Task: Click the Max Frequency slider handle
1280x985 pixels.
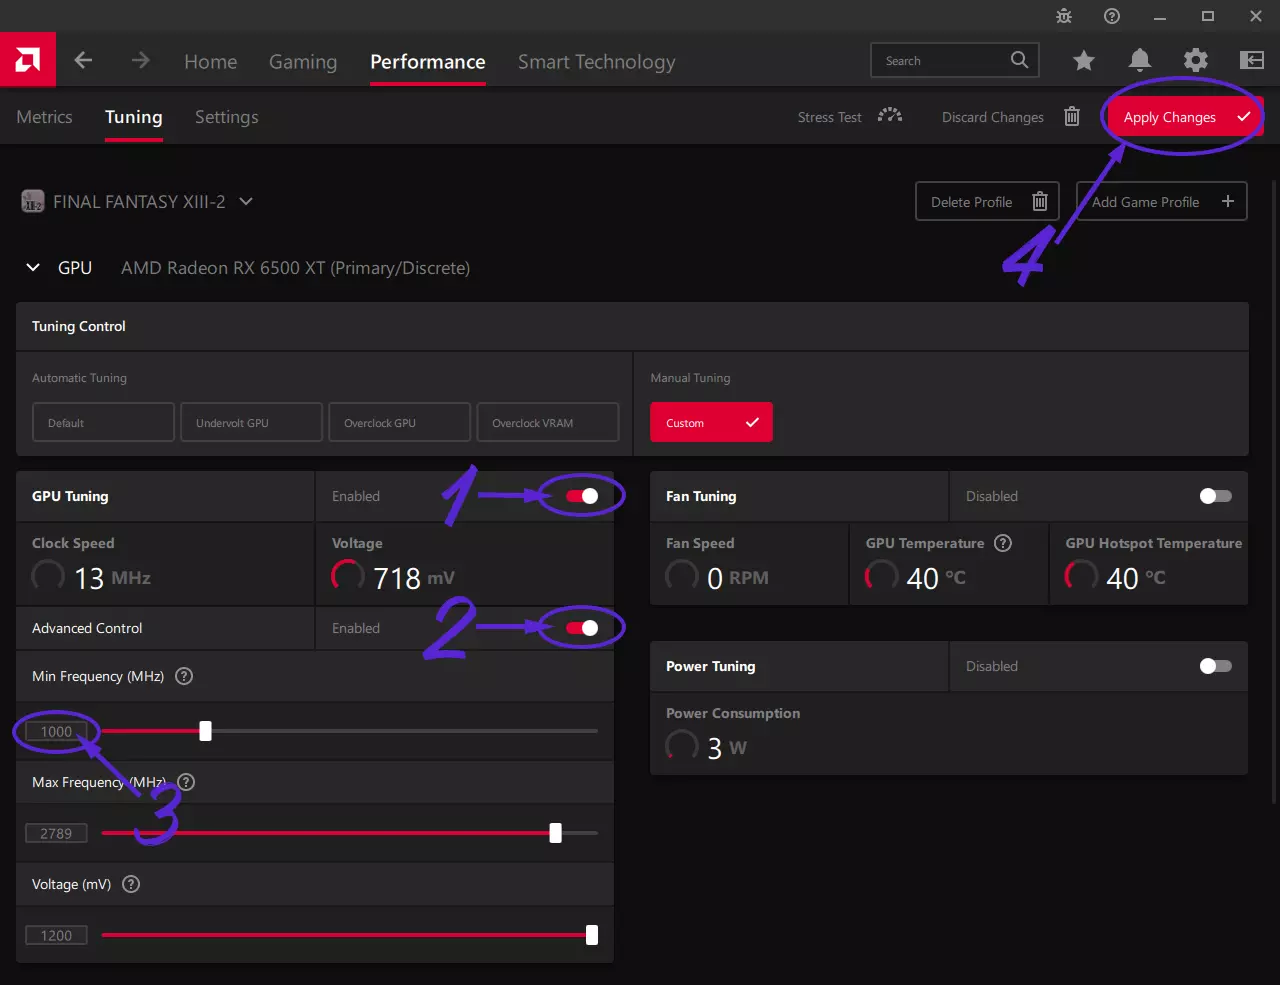Action: [555, 833]
